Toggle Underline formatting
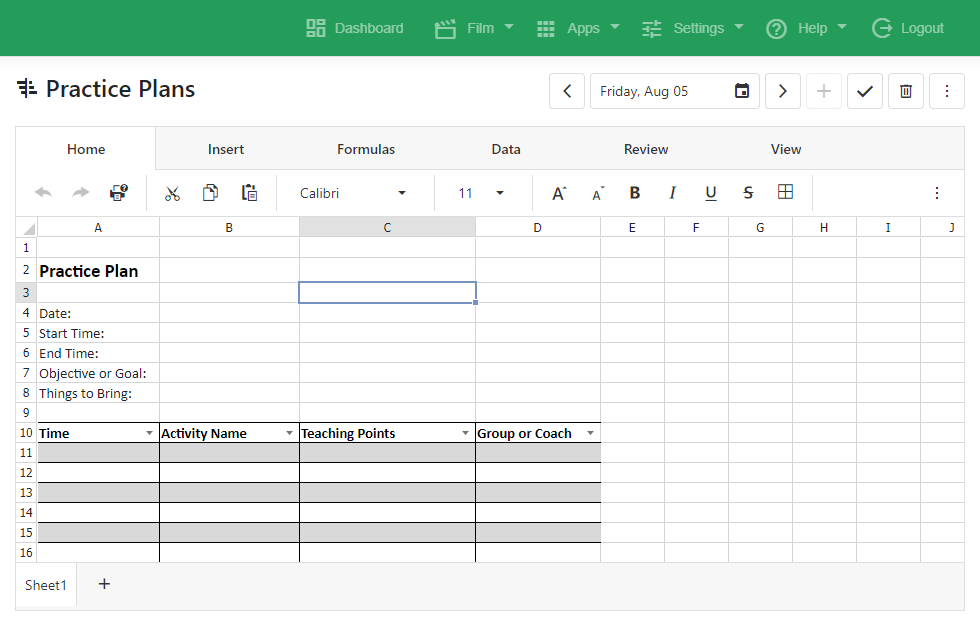 click(x=710, y=193)
